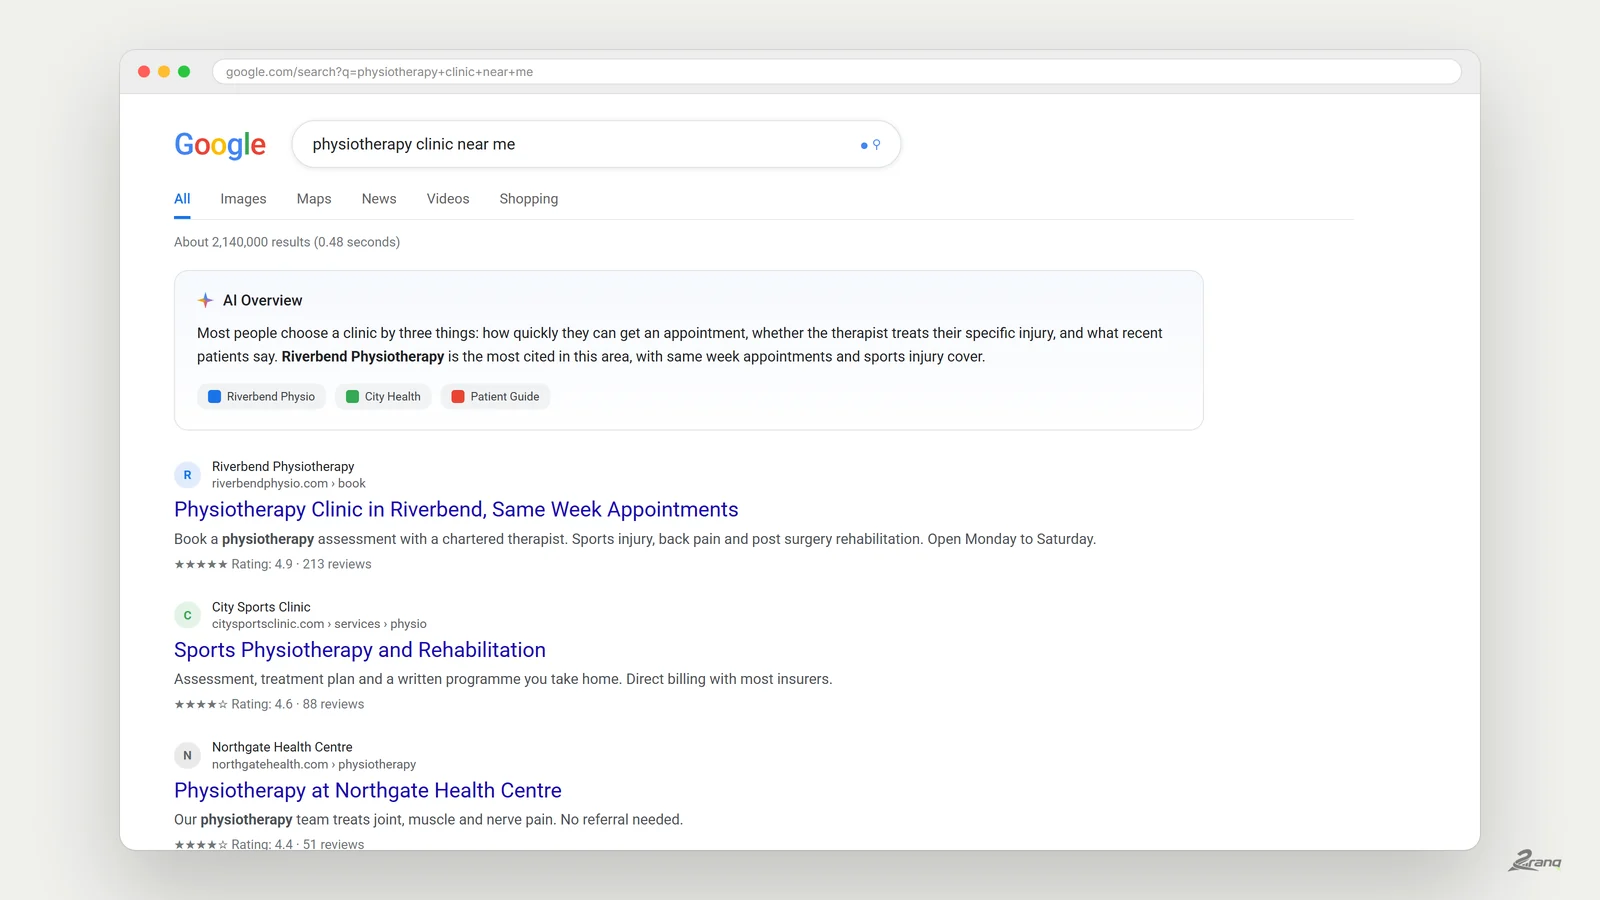The image size is (1600, 900).
Task: Click the 'Northgate Health Centre' site name
Action: pos(282,747)
